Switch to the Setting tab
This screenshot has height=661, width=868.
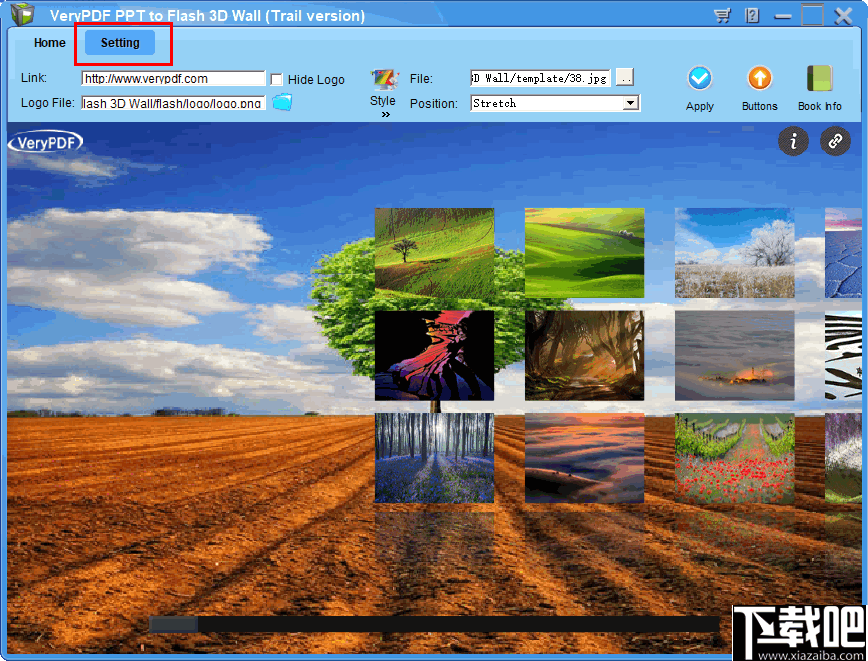119,43
